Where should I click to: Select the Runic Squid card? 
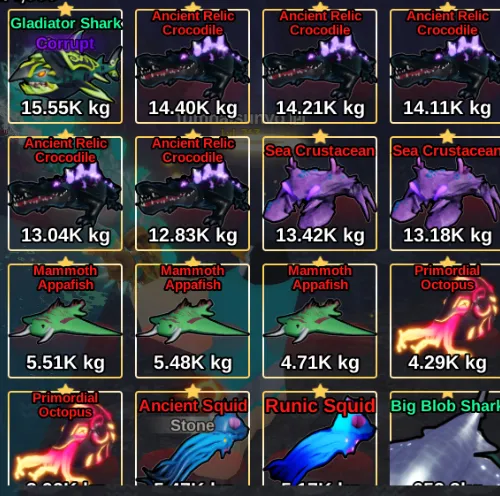(320, 438)
